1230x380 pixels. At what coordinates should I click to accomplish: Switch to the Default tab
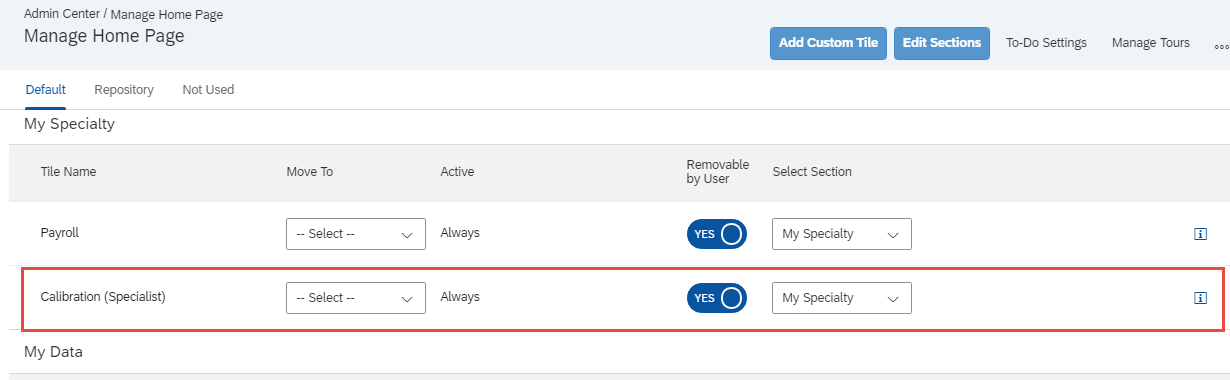pyautogui.click(x=45, y=90)
